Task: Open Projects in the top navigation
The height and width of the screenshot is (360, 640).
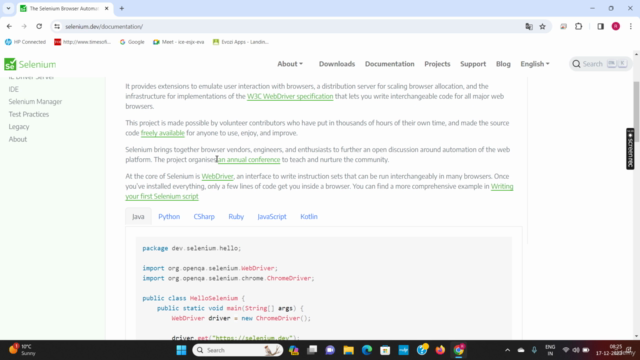Action: 437,64
